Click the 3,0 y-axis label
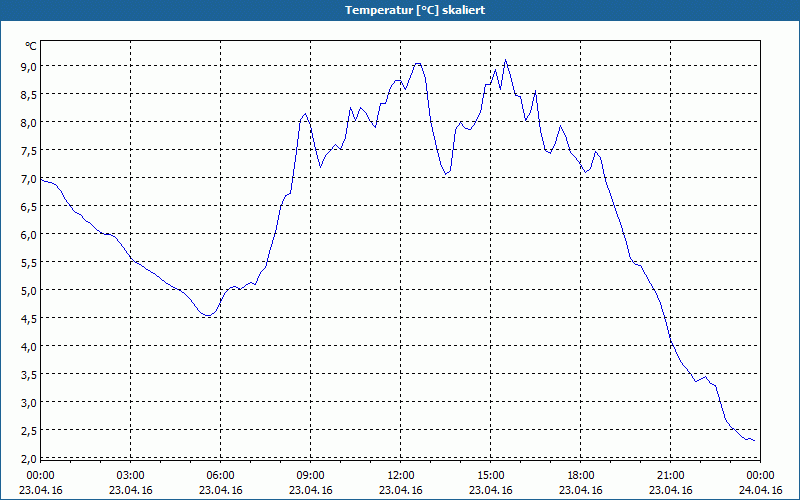 click(x=29, y=403)
